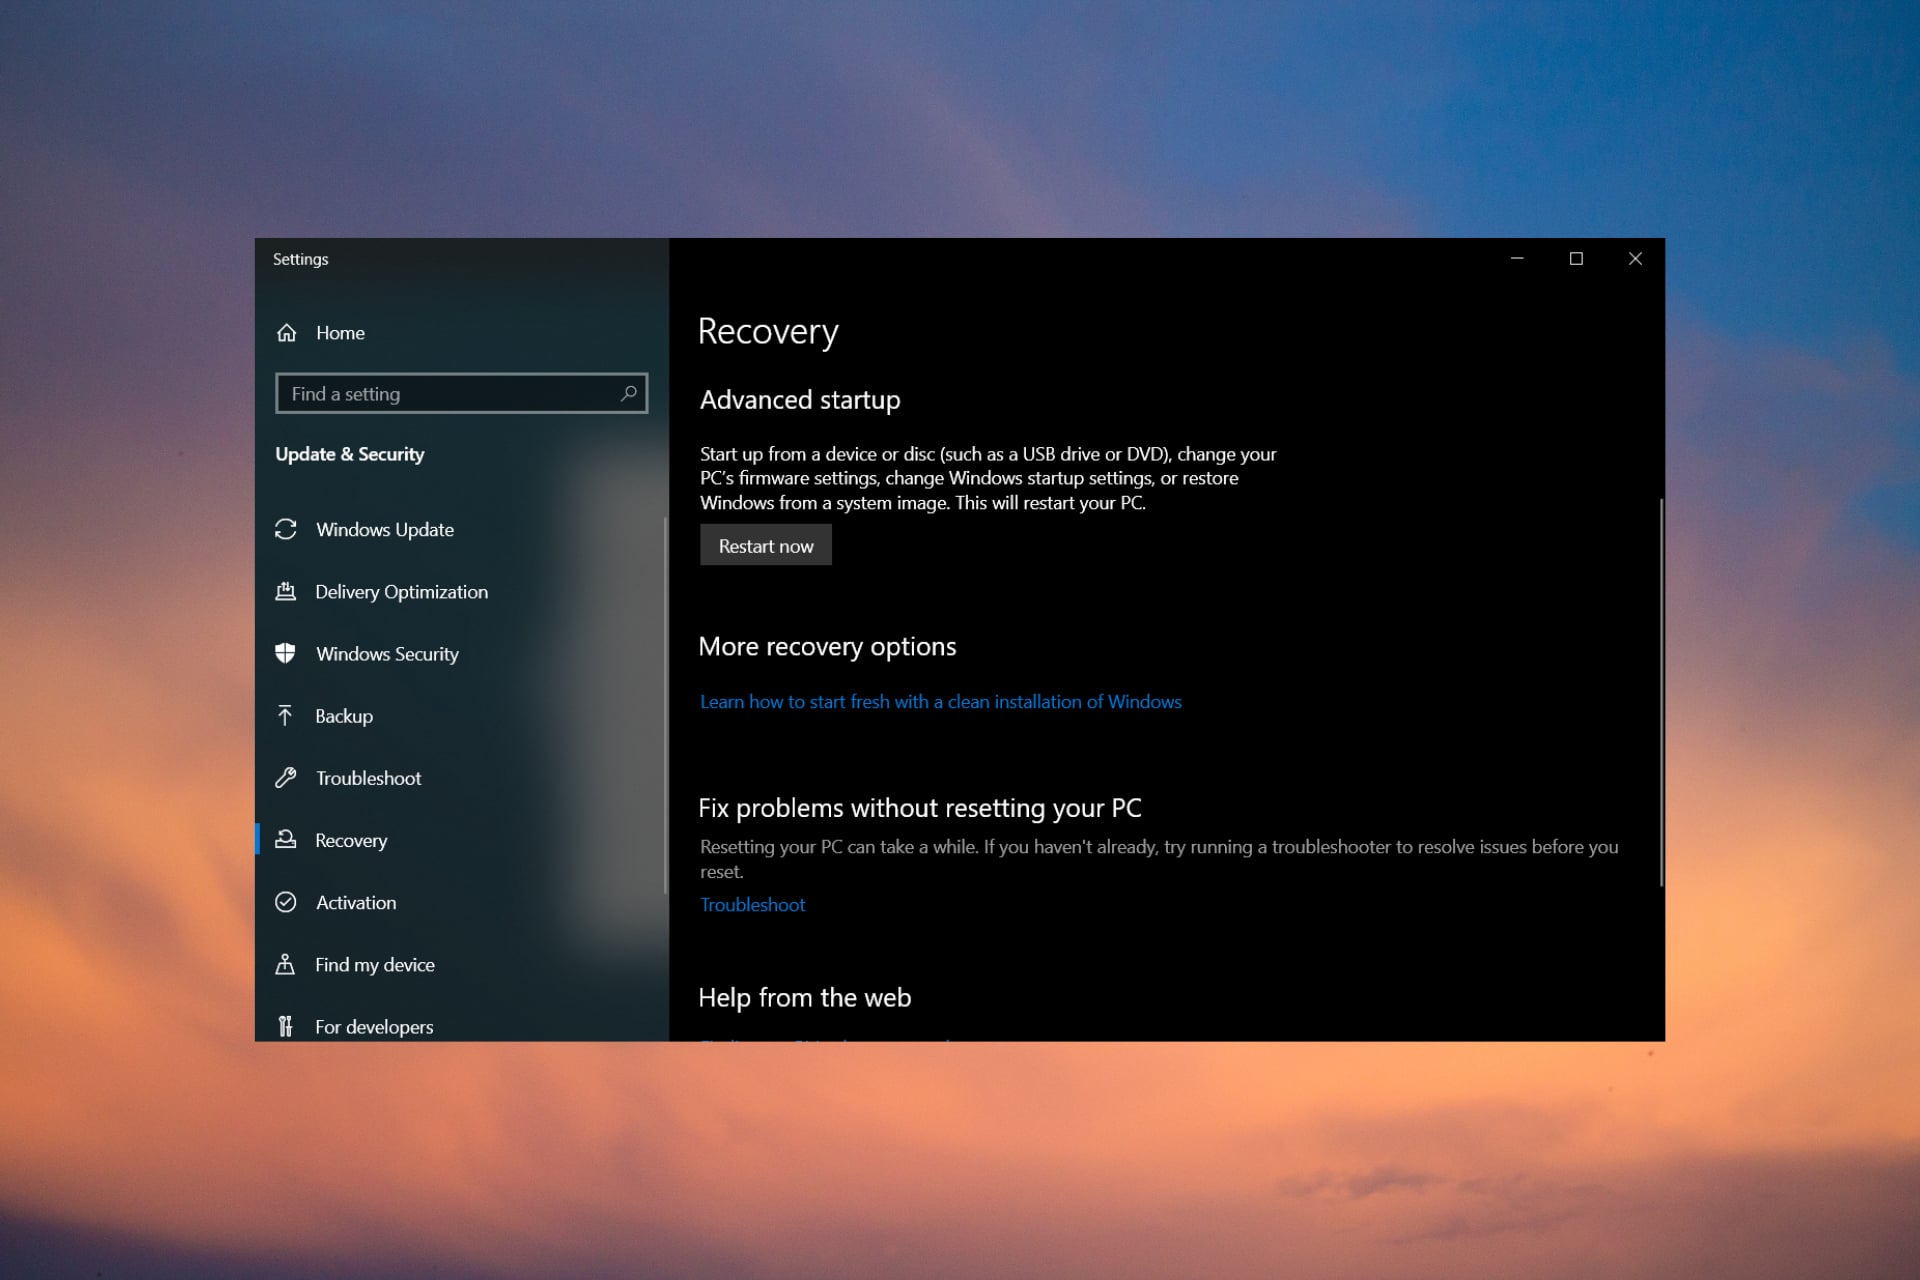The image size is (1920, 1280).
Task: Open the For developers section
Action: coord(373,1026)
